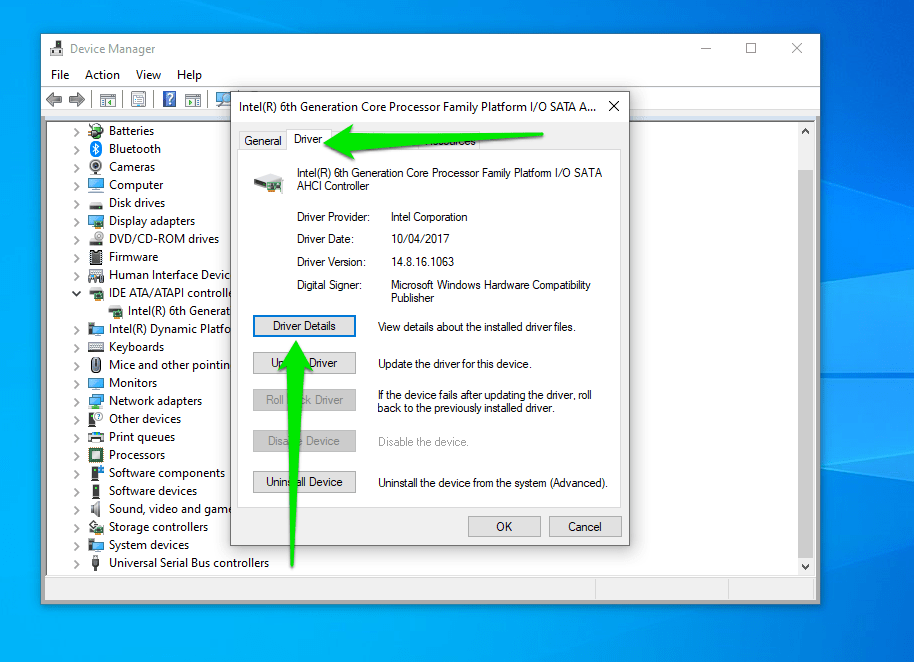Click the Batteries category icon
The height and width of the screenshot is (662, 914).
pos(96,131)
